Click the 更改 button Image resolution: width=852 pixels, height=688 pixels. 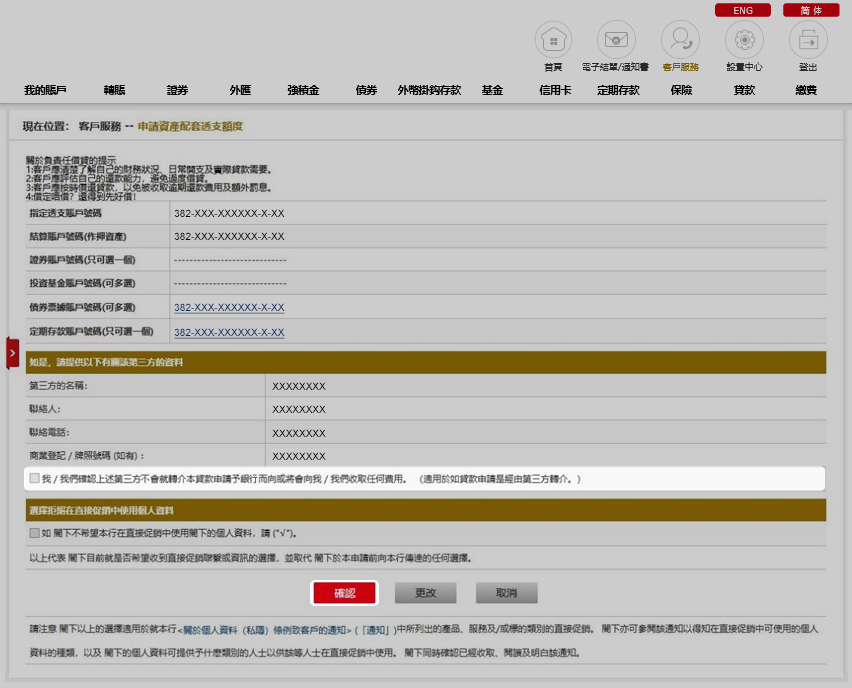pos(426,593)
